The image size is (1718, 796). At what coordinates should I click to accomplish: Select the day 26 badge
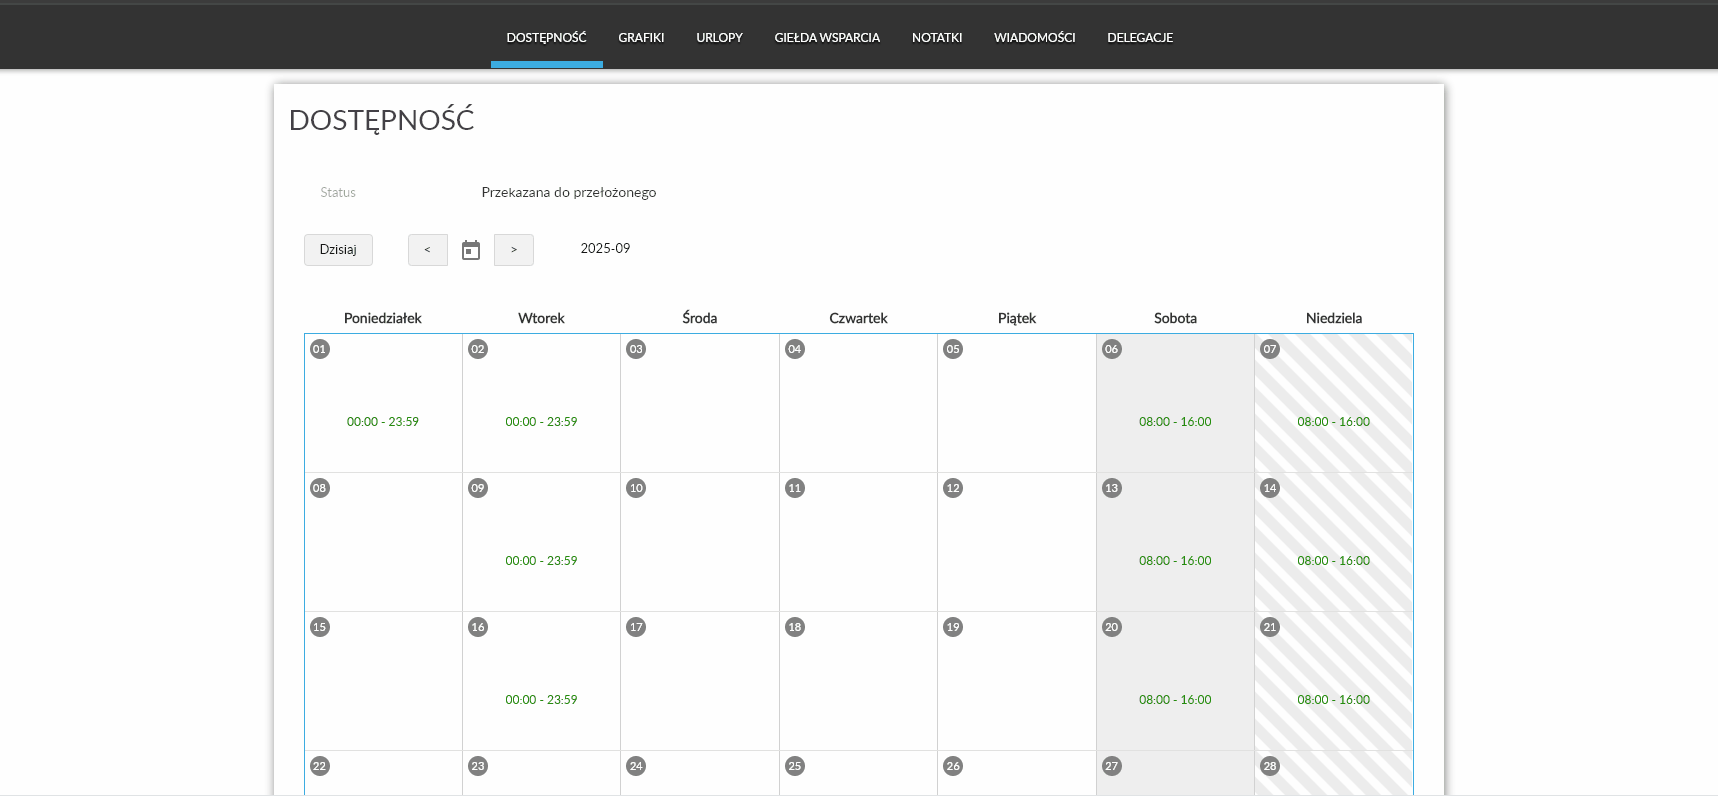[953, 766]
